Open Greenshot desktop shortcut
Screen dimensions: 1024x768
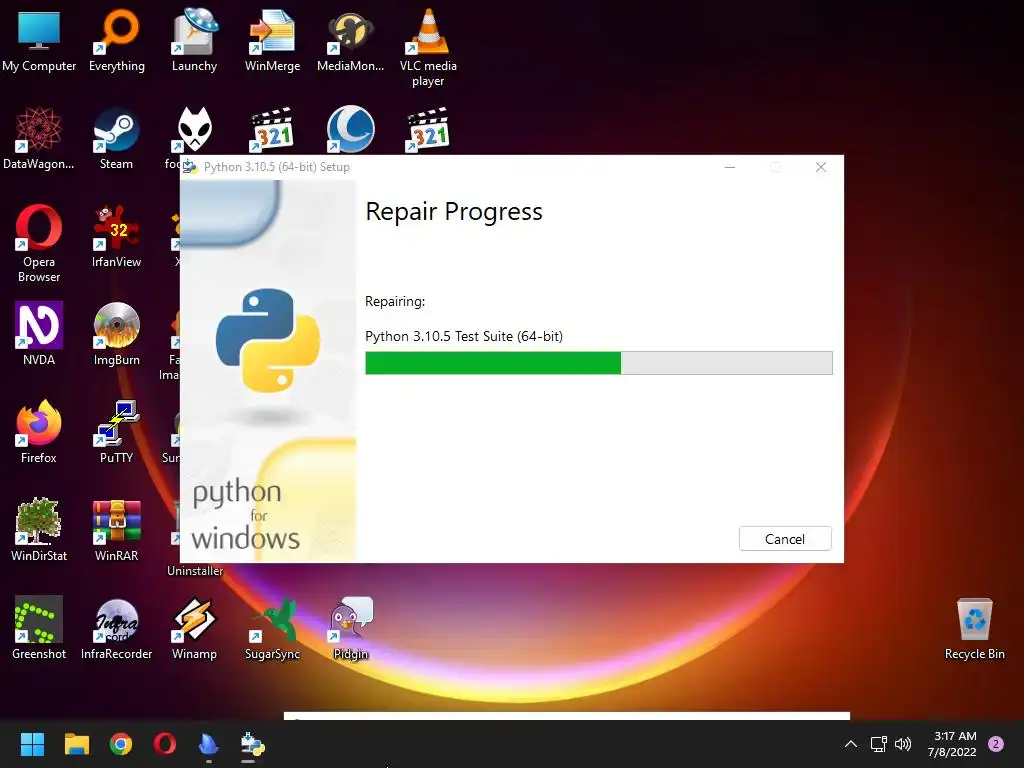pyautogui.click(x=39, y=628)
